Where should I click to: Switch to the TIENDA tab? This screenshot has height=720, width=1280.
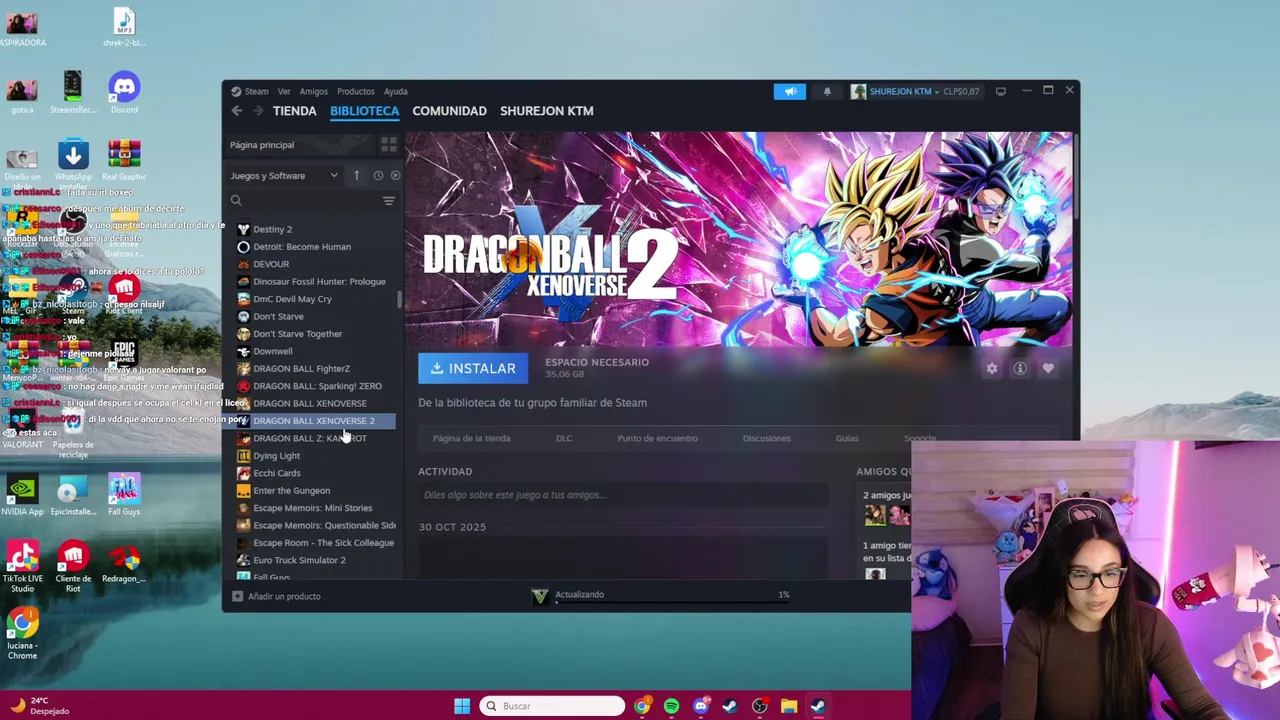click(x=295, y=111)
